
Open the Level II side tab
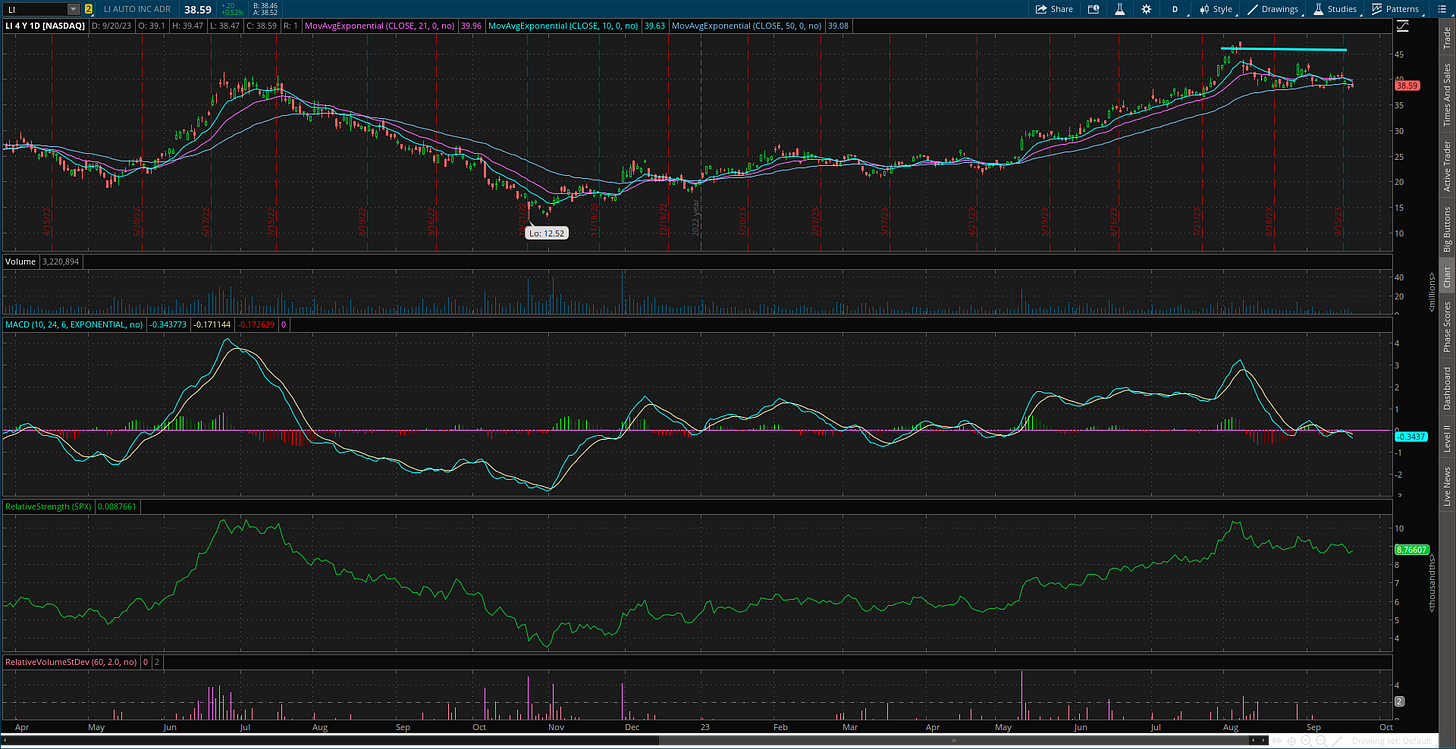pyautogui.click(x=1446, y=437)
